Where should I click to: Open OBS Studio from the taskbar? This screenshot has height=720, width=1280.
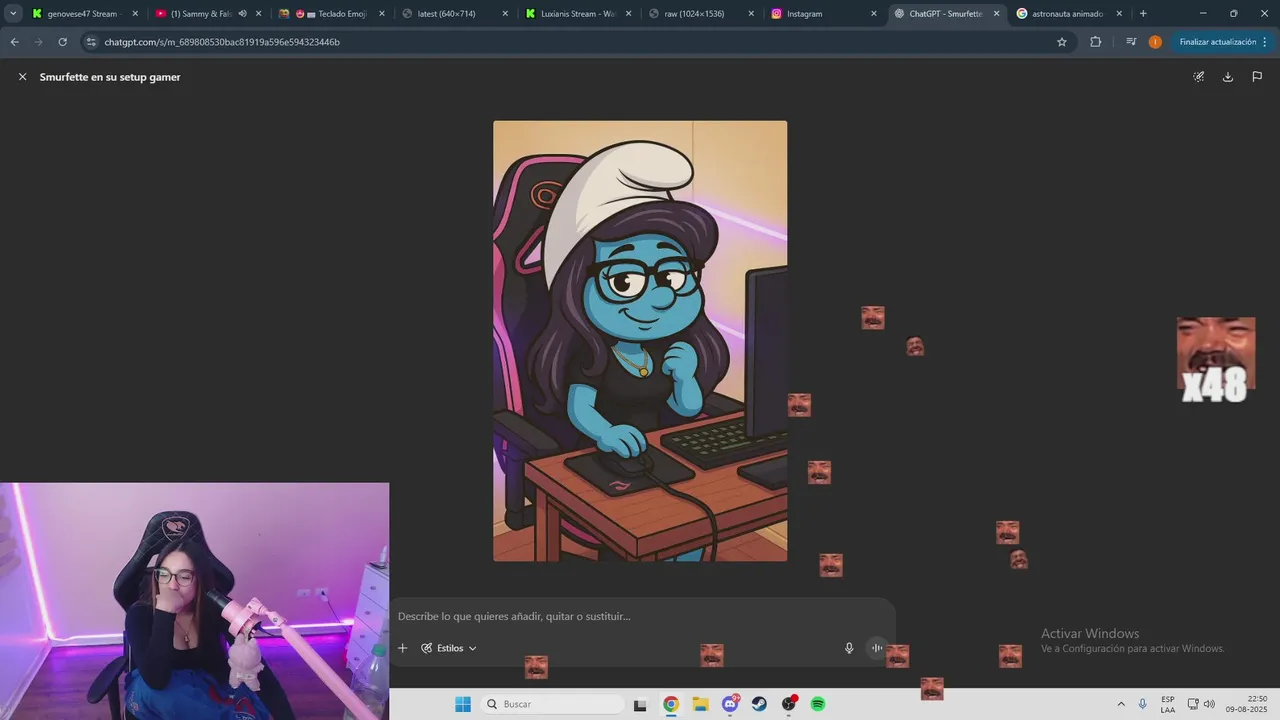(789, 704)
